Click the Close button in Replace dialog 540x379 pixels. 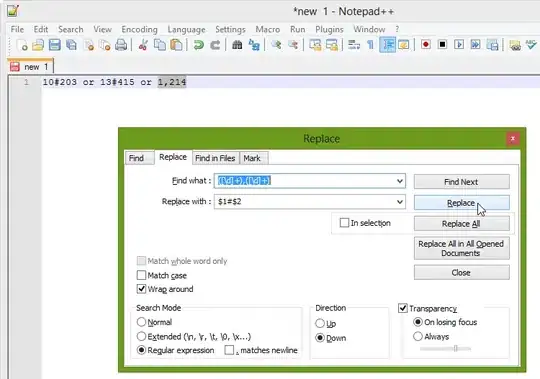pos(461,272)
